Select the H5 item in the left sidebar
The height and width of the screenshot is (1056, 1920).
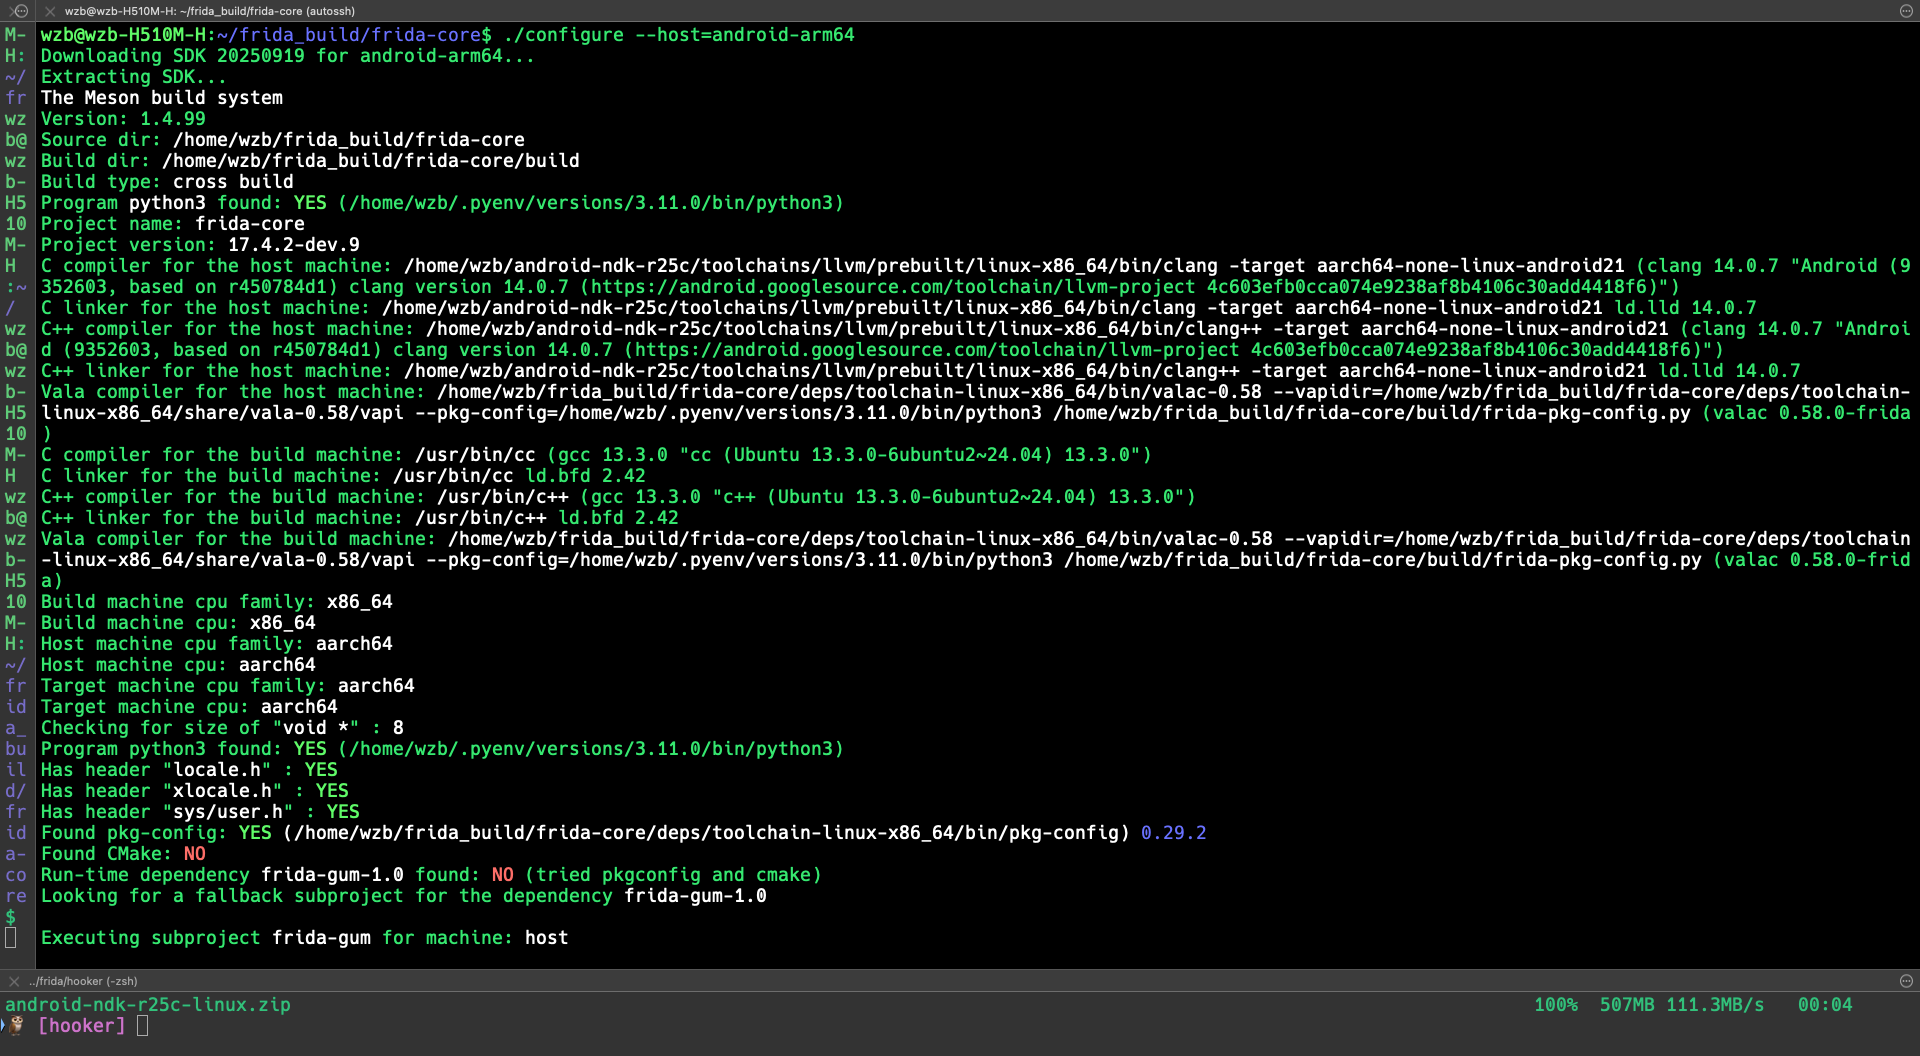click(15, 202)
